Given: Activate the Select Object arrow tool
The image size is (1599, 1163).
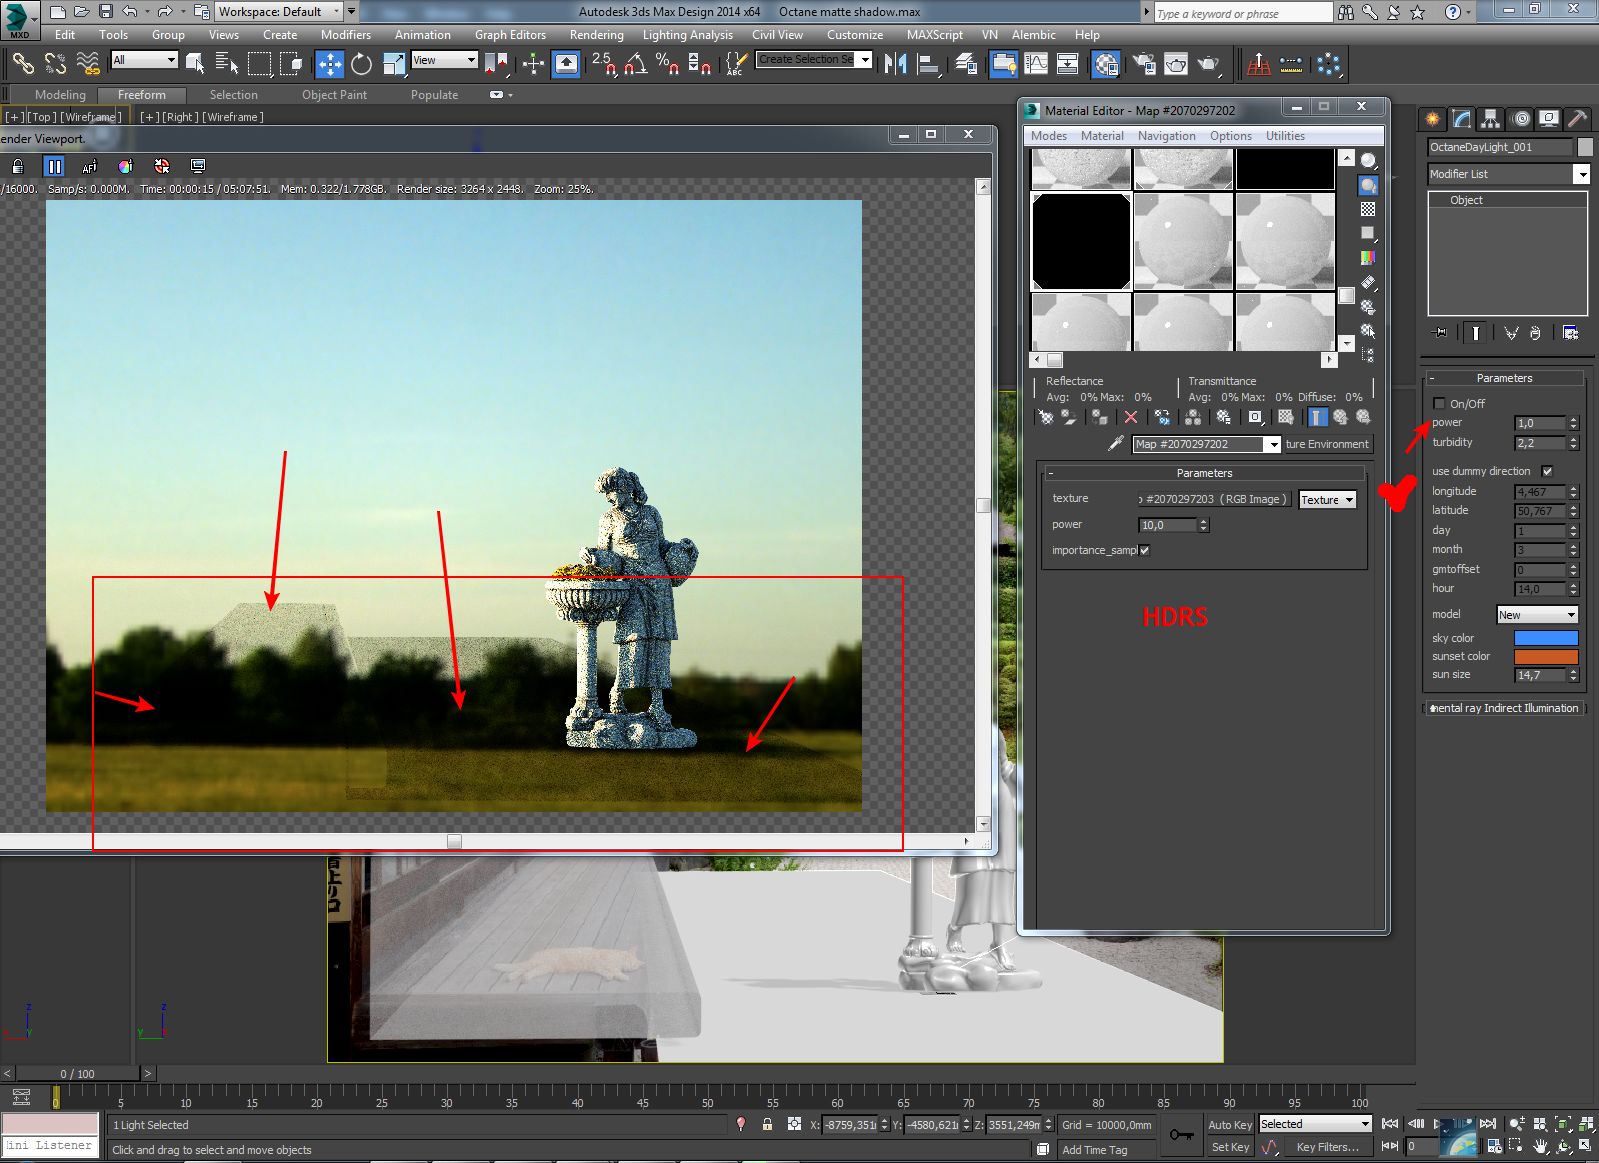Looking at the screenshot, I should click(195, 64).
